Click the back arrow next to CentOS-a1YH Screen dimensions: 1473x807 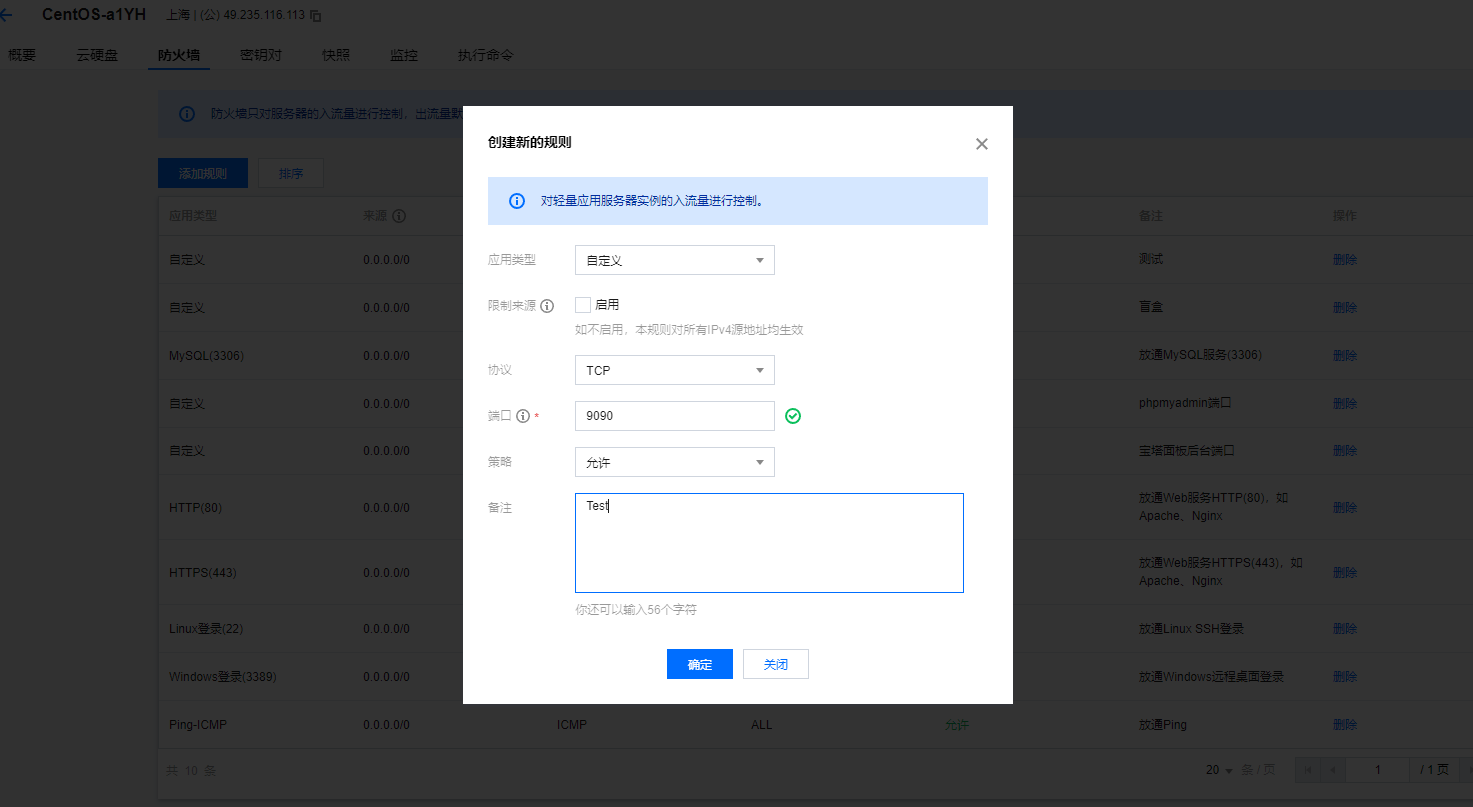point(7,15)
